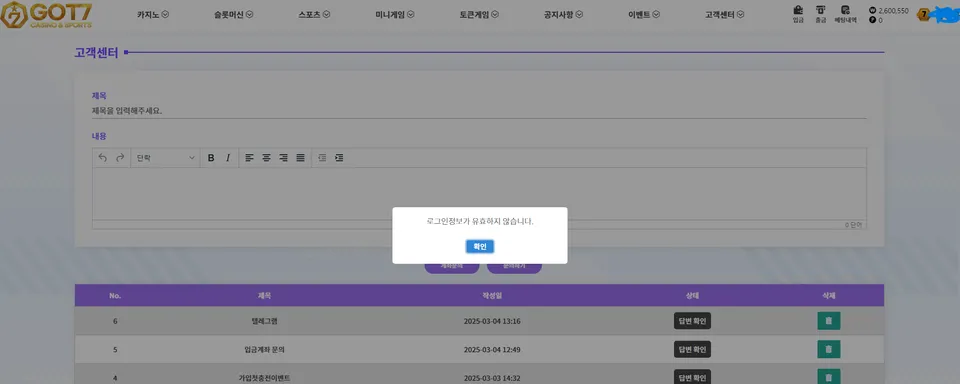The image size is (960, 384).
Task: Click the 0 단어 word count
Action: (x=853, y=225)
